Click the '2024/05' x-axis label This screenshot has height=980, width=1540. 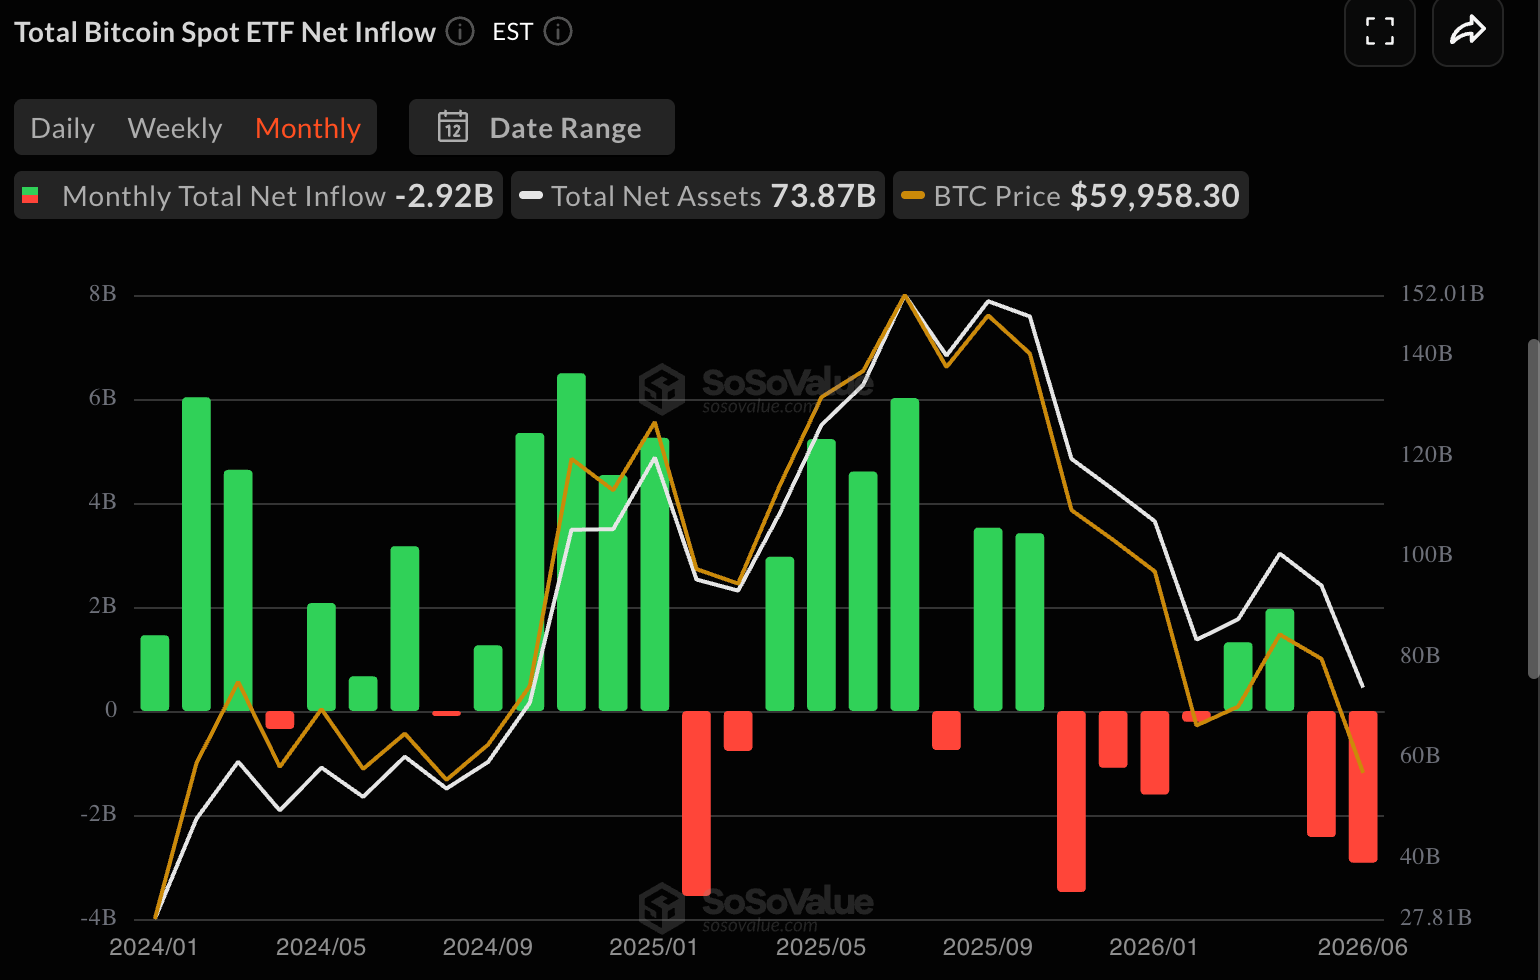321,947
